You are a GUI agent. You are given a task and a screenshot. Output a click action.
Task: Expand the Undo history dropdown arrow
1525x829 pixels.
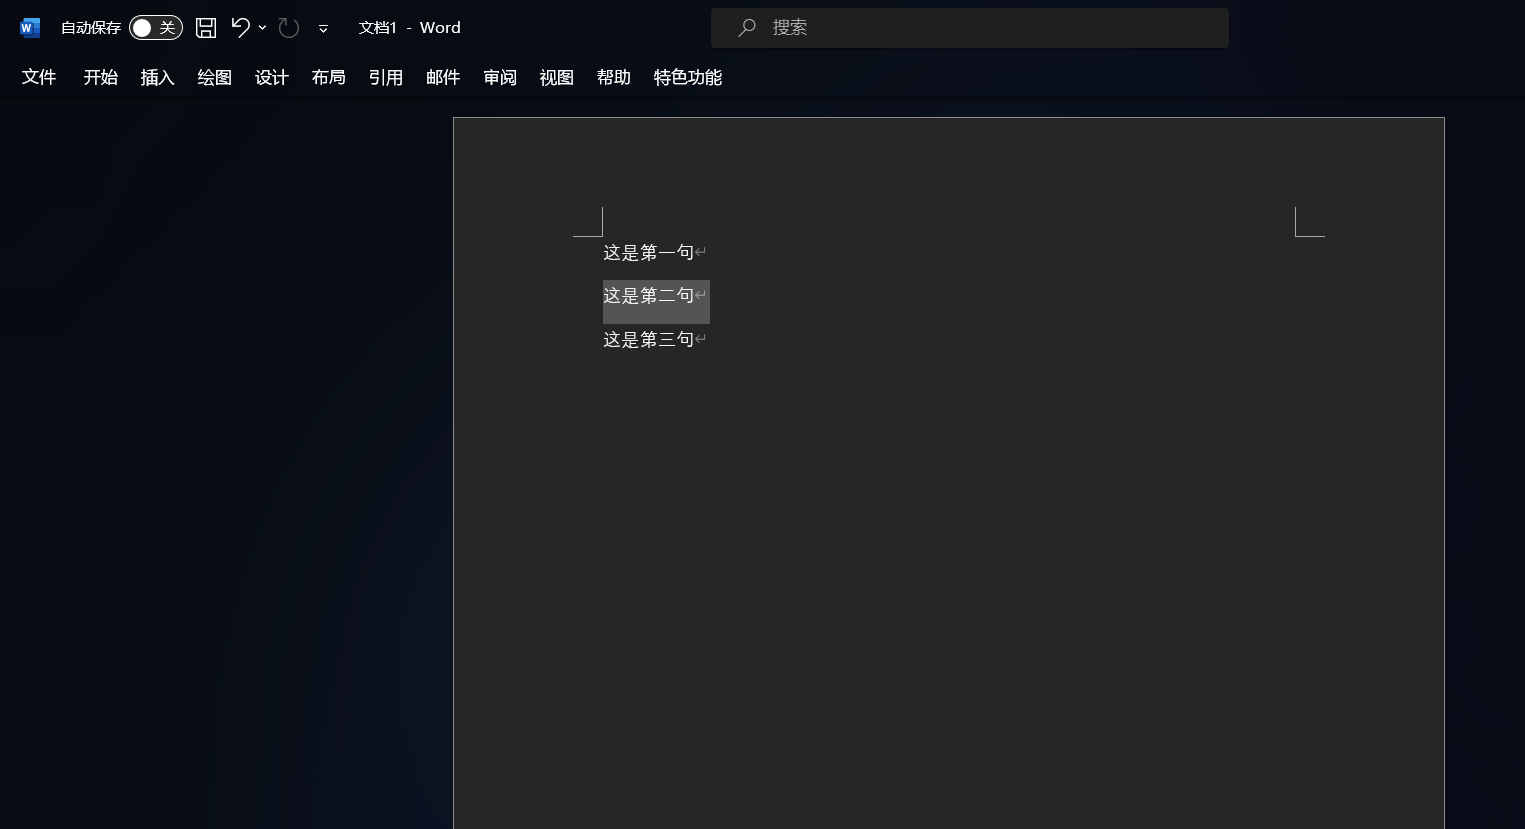[263, 28]
